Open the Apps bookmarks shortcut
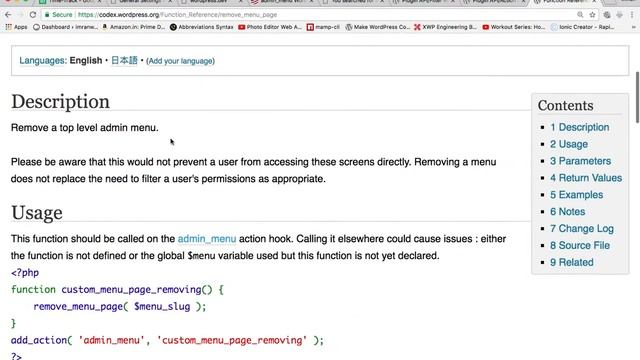The height and width of the screenshot is (360, 640). pos(16,27)
